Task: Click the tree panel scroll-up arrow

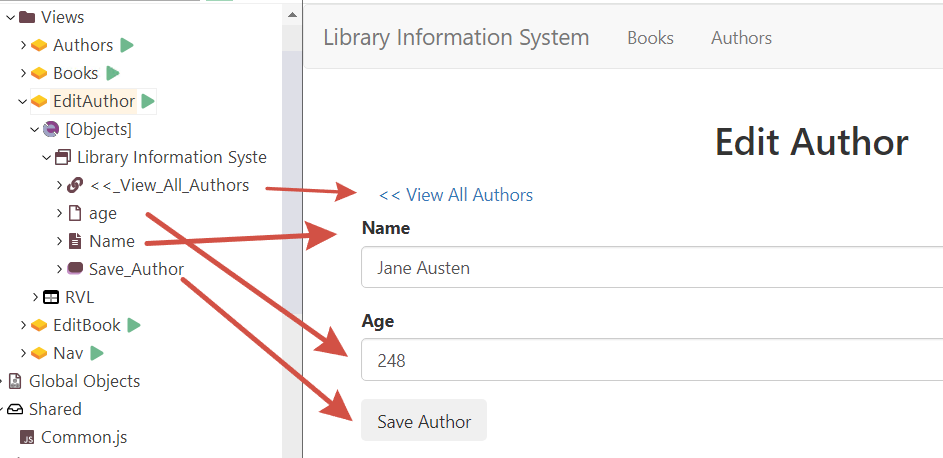Action: pyautogui.click(x=292, y=15)
